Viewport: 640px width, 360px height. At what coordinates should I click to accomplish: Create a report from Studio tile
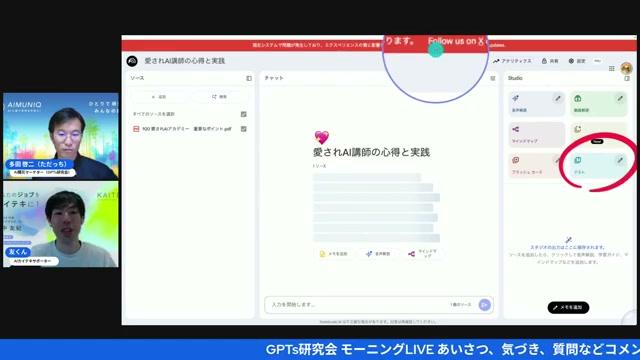[599, 134]
